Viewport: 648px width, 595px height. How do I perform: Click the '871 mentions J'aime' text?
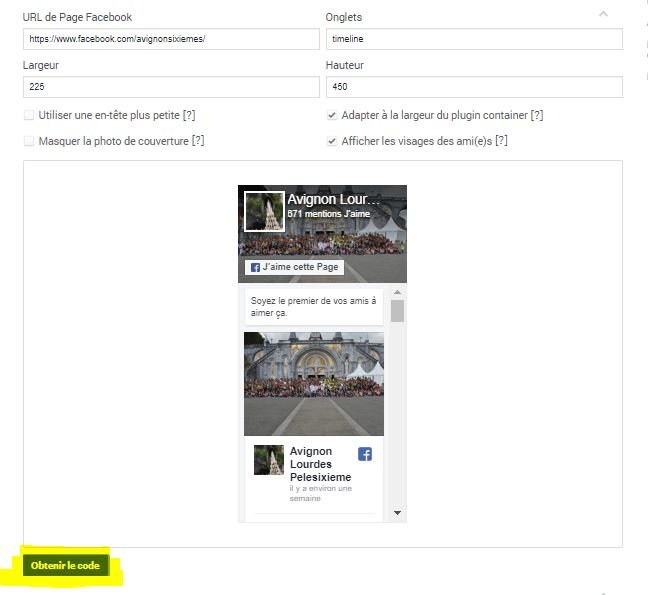[x=329, y=214]
